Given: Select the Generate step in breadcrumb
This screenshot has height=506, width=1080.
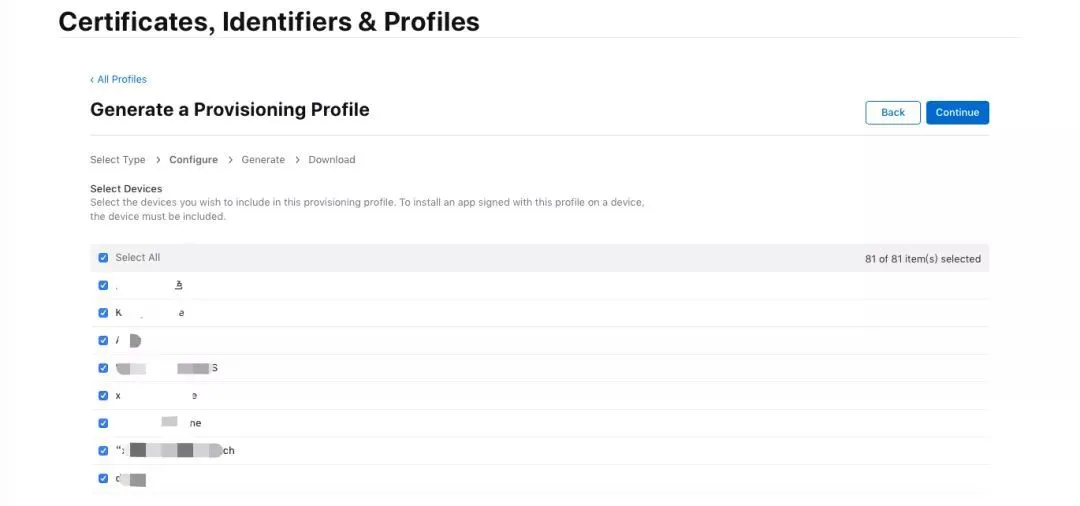Looking at the screenshot, I should tap(263, 160).
